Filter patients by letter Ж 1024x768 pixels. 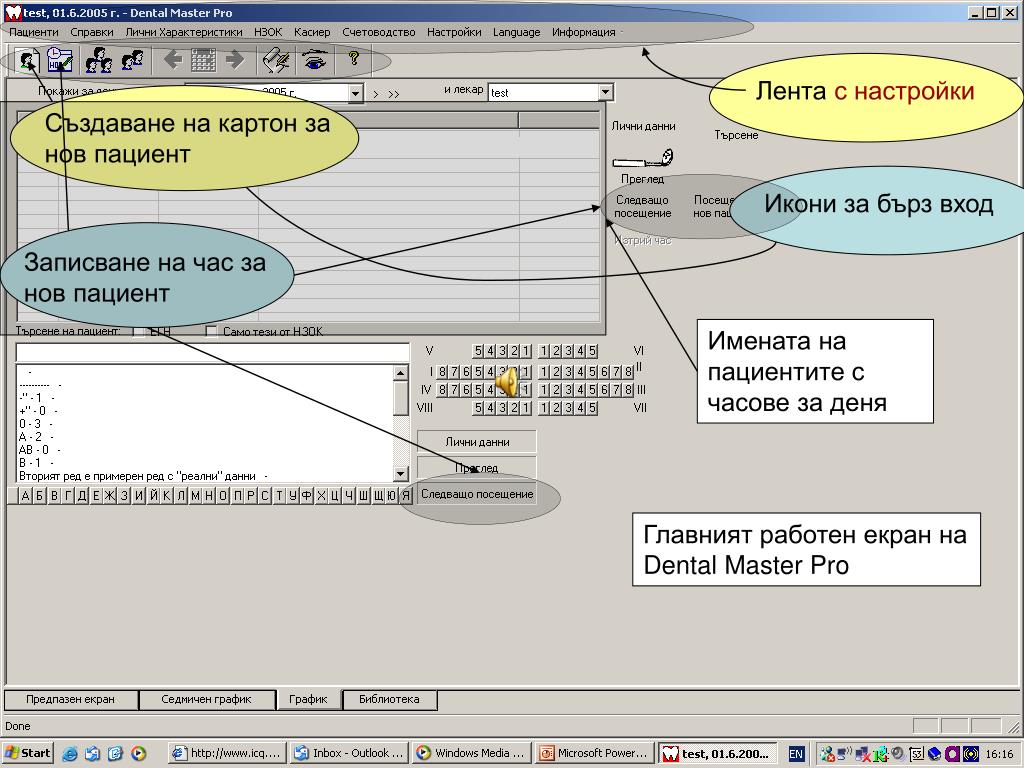[x=109, y=496]
